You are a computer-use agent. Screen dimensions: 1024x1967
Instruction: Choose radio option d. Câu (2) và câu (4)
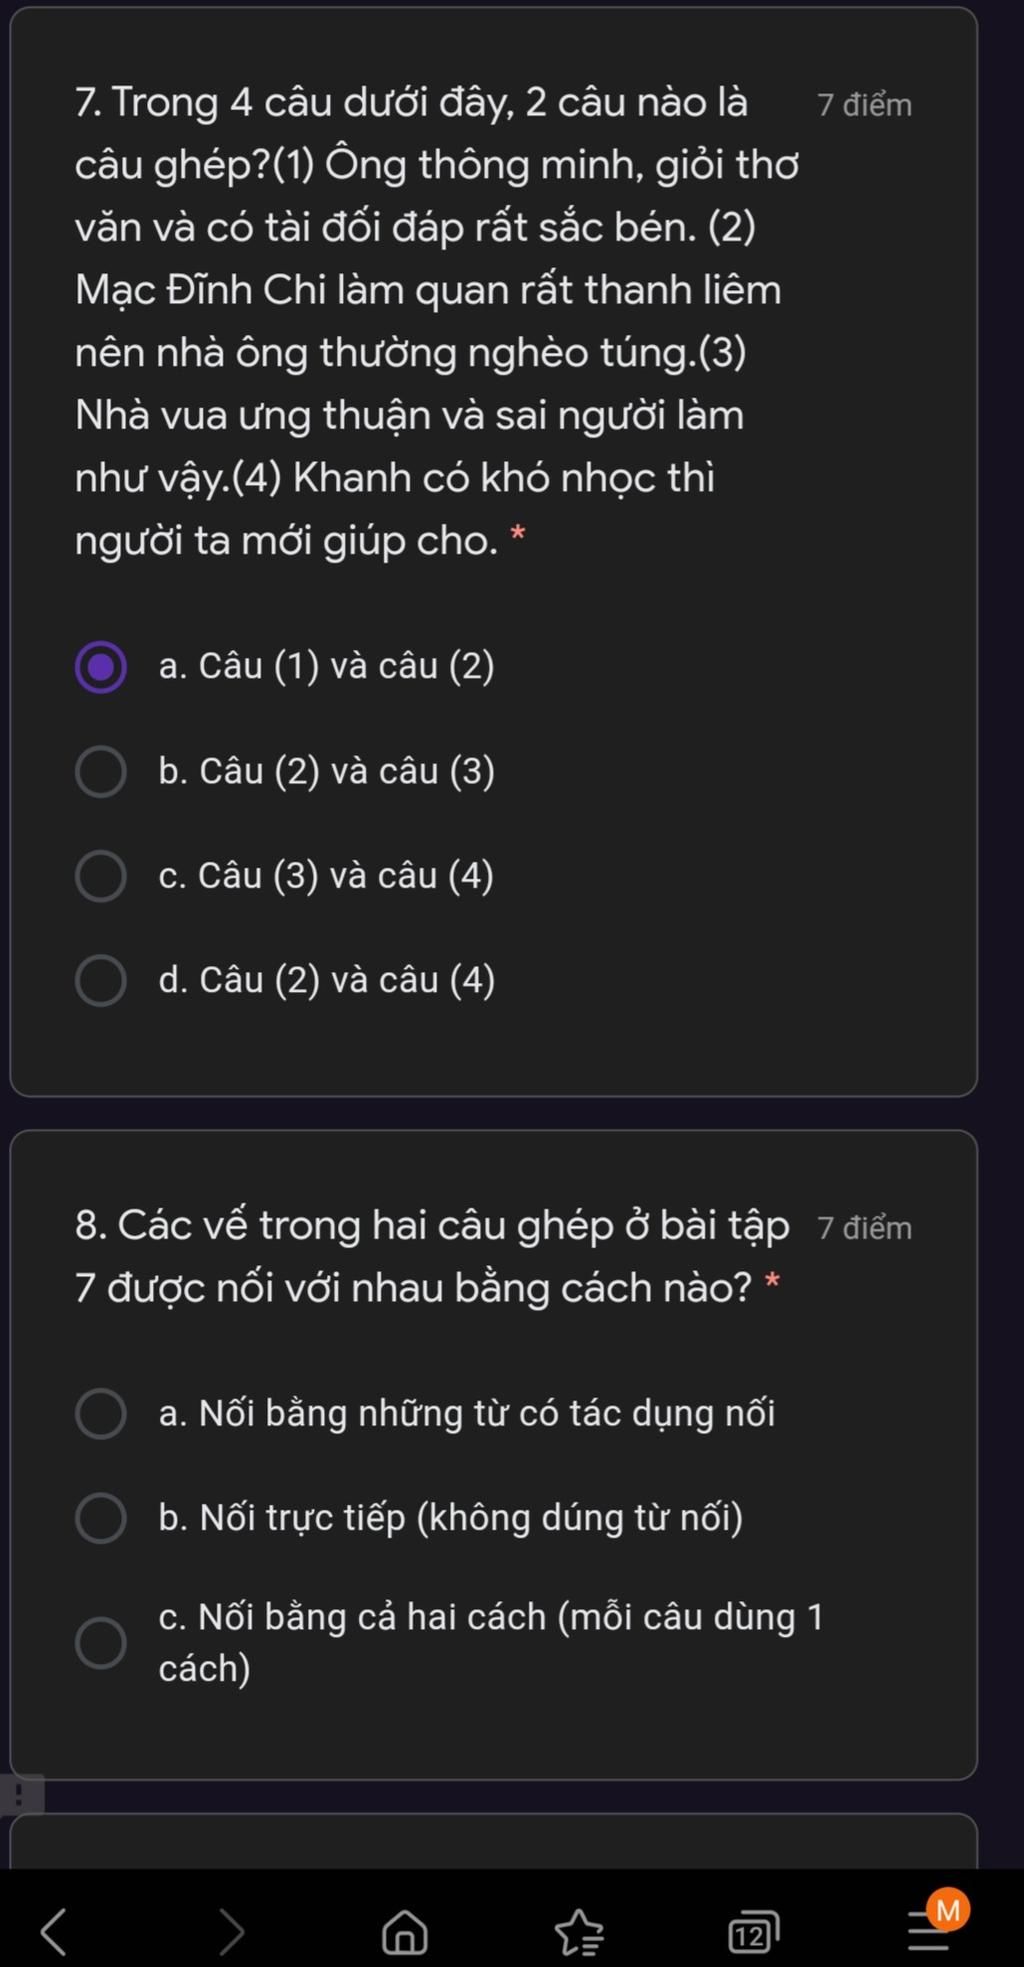click(x=101, y=980)
